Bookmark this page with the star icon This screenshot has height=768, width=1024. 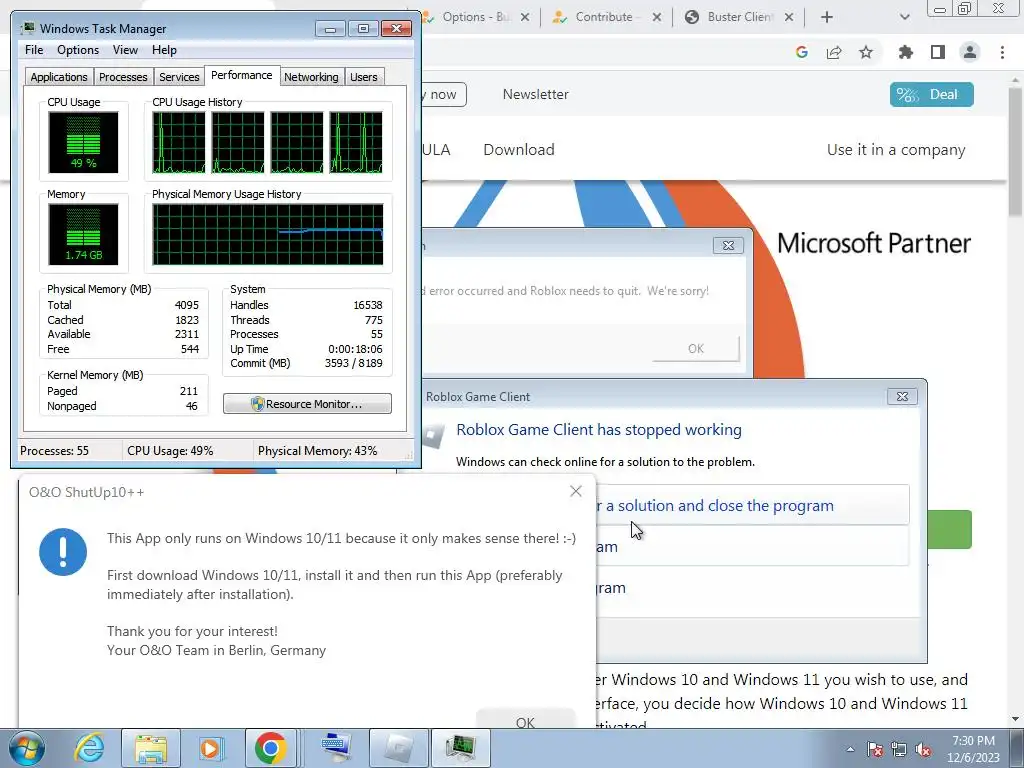pyautogui.click(x=866, y=53)
